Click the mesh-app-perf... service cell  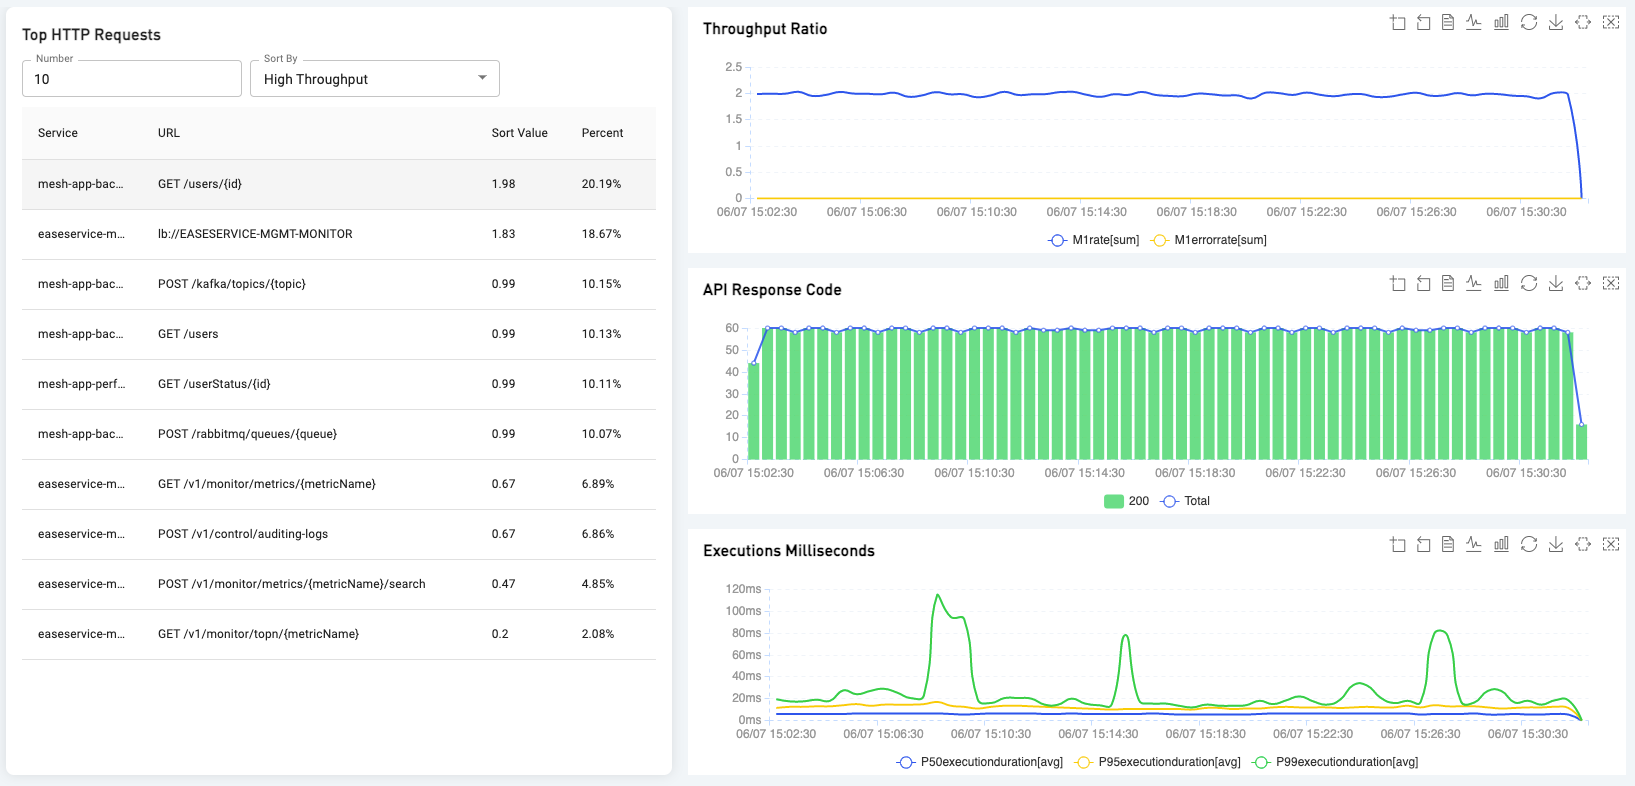pos(82,384)
